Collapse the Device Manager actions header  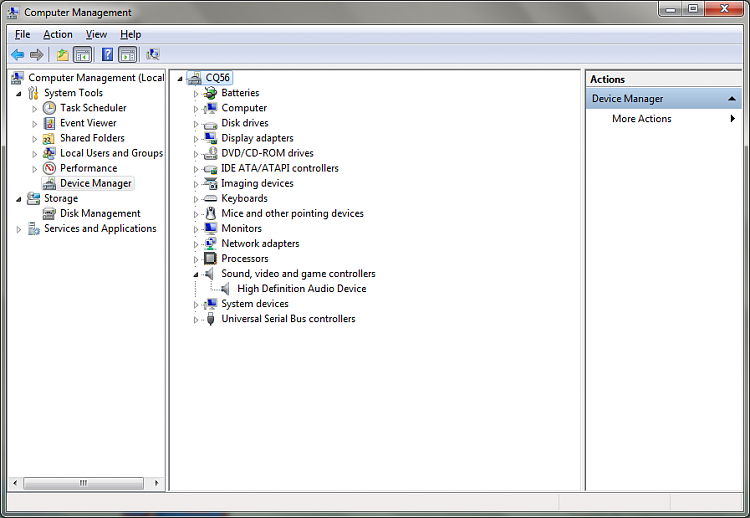click(731, 99)
